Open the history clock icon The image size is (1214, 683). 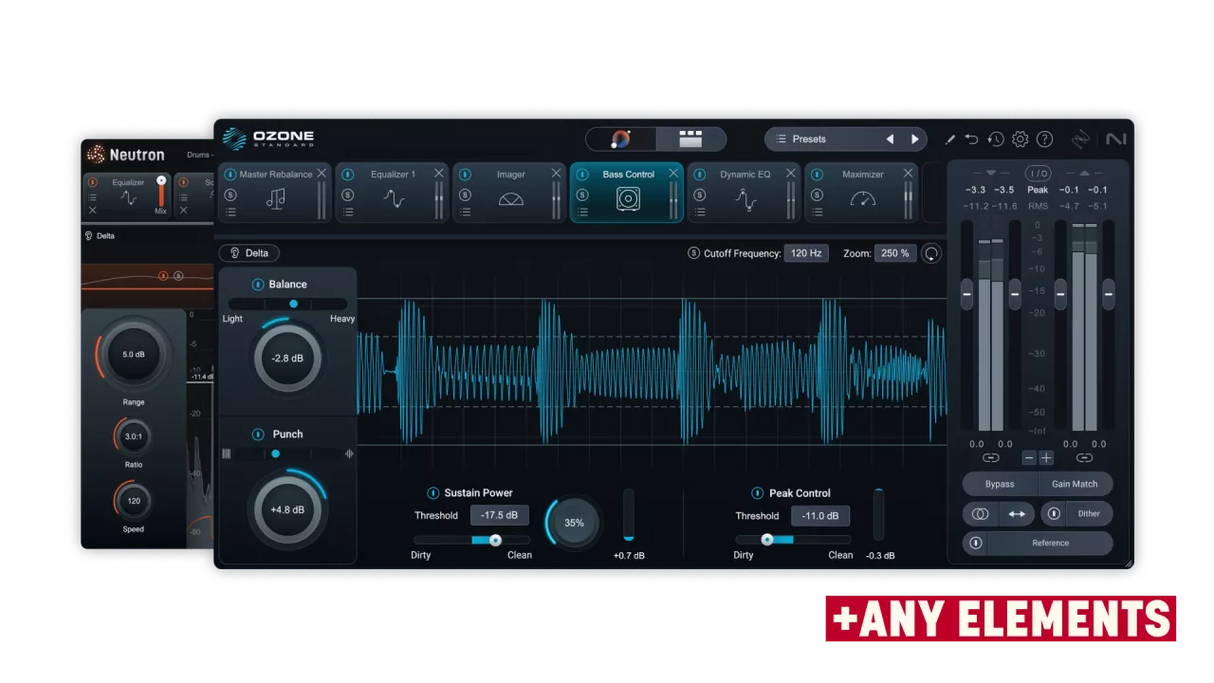tap(996, 139)
